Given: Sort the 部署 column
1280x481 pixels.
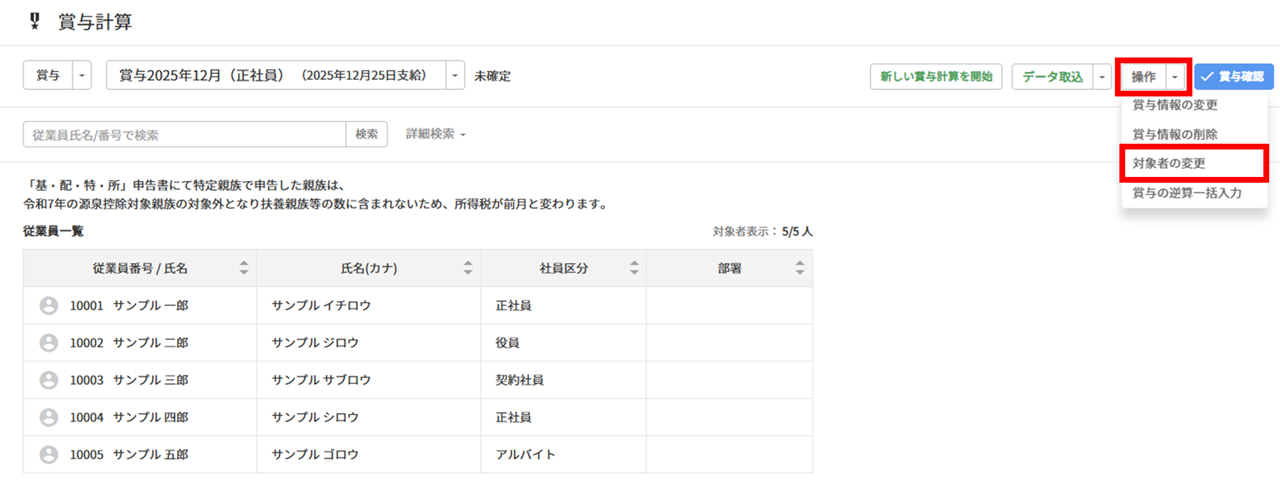Looking at the screenshot, I should coord(799,268).
